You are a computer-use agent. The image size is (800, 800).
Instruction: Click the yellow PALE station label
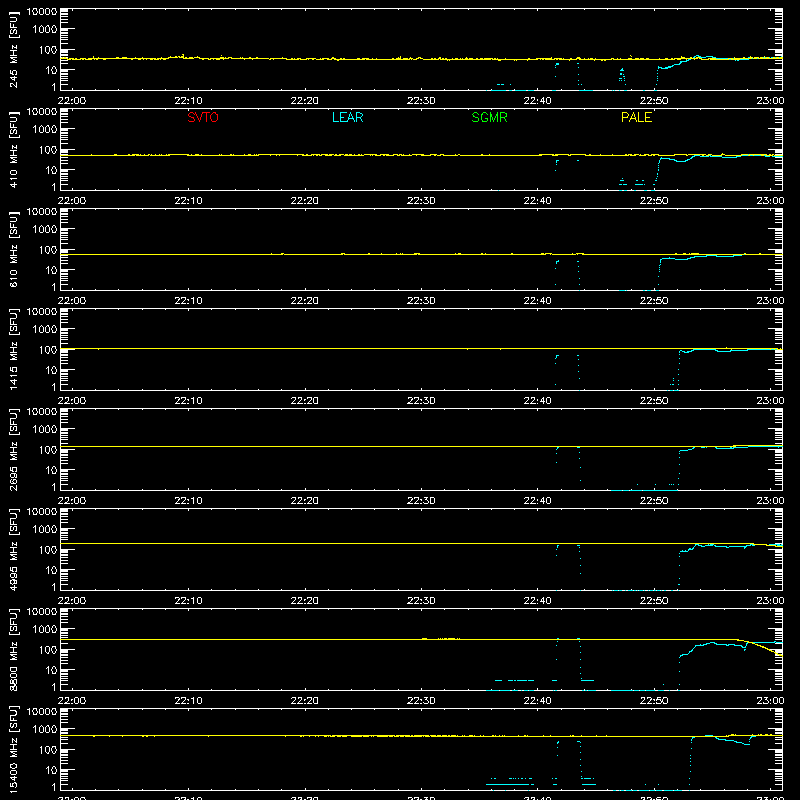[x=636, y=117]
